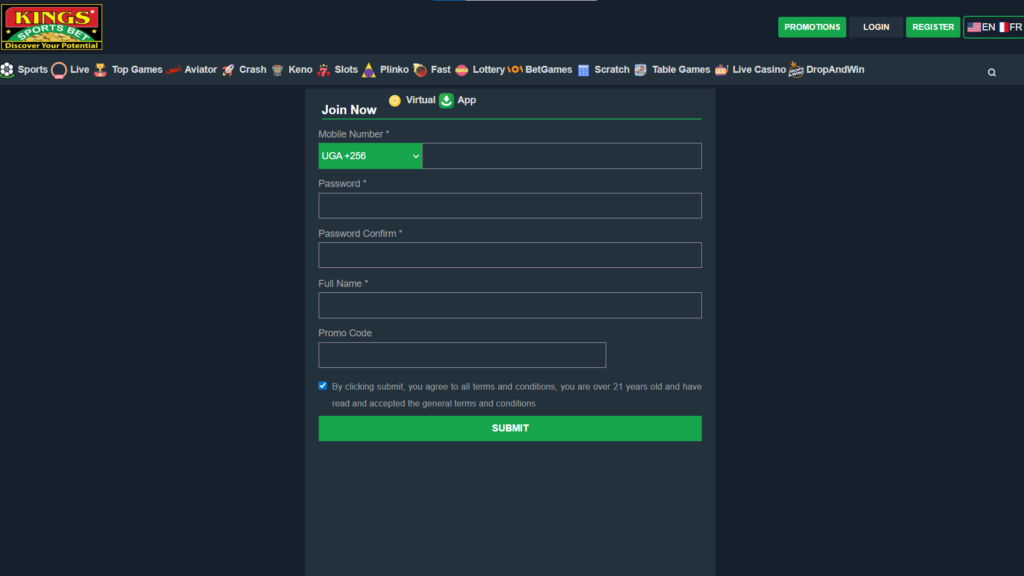Image resolution: width=1024 pixels, height=576 pixels.
Task: Open the PROMOTIONS button
Action: [x=812, y=27]
